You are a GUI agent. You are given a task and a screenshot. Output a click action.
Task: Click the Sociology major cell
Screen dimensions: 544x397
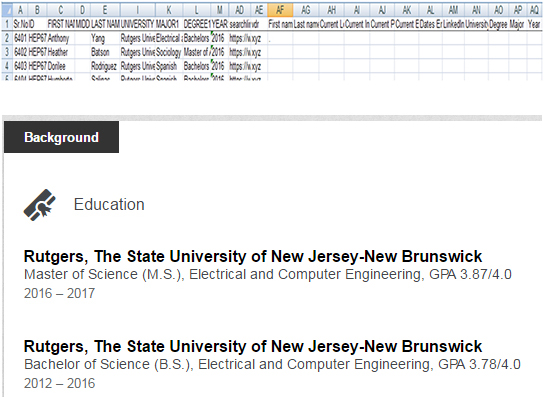169,52
